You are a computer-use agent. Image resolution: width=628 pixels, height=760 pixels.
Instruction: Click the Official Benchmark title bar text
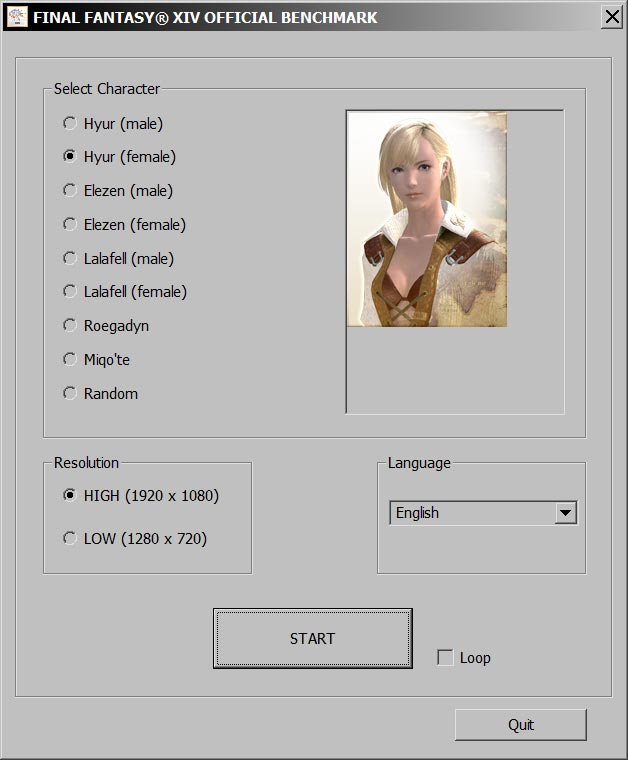pos(205,17)
